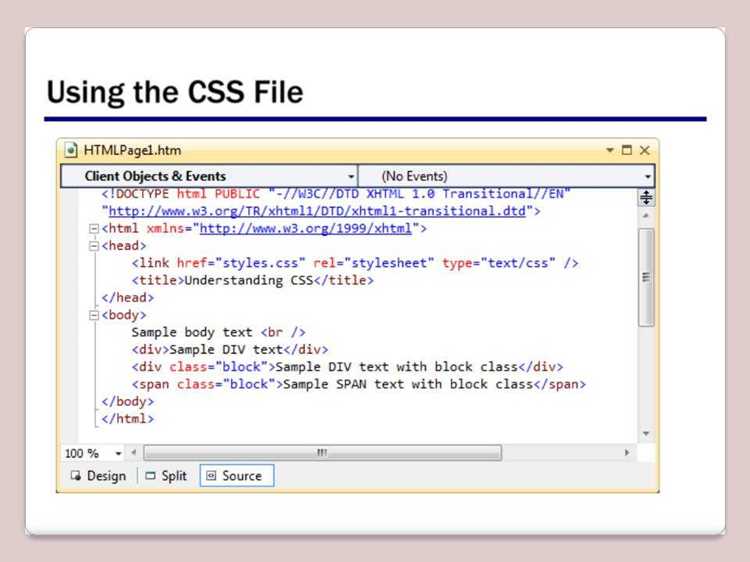750x562 pixels.
Task: Follow the www.w3.org/1999/xhtml link
Action: (x=306, y=228)
